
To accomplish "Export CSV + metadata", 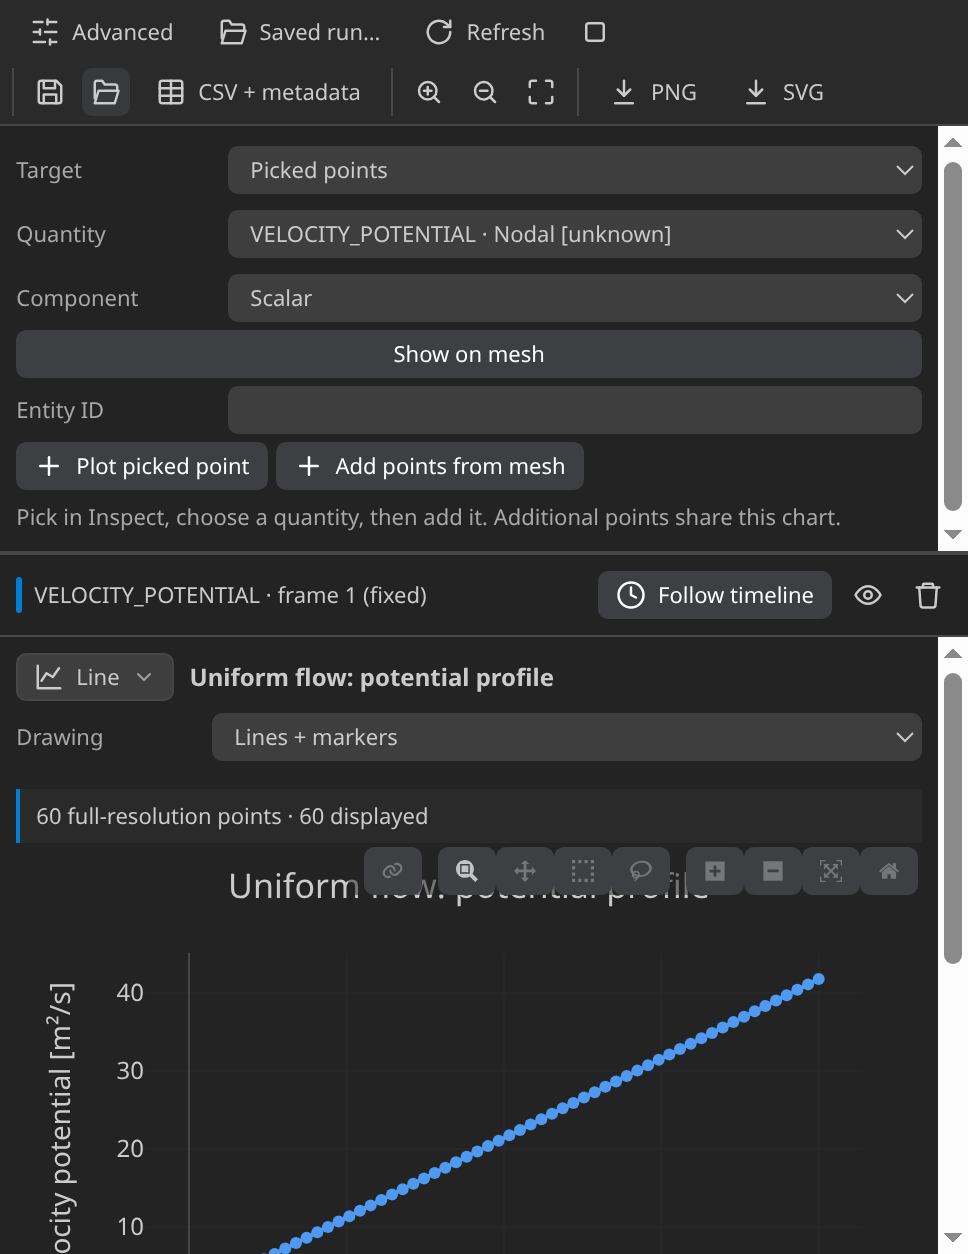I will pyautogui.click(x=259, y=92).
